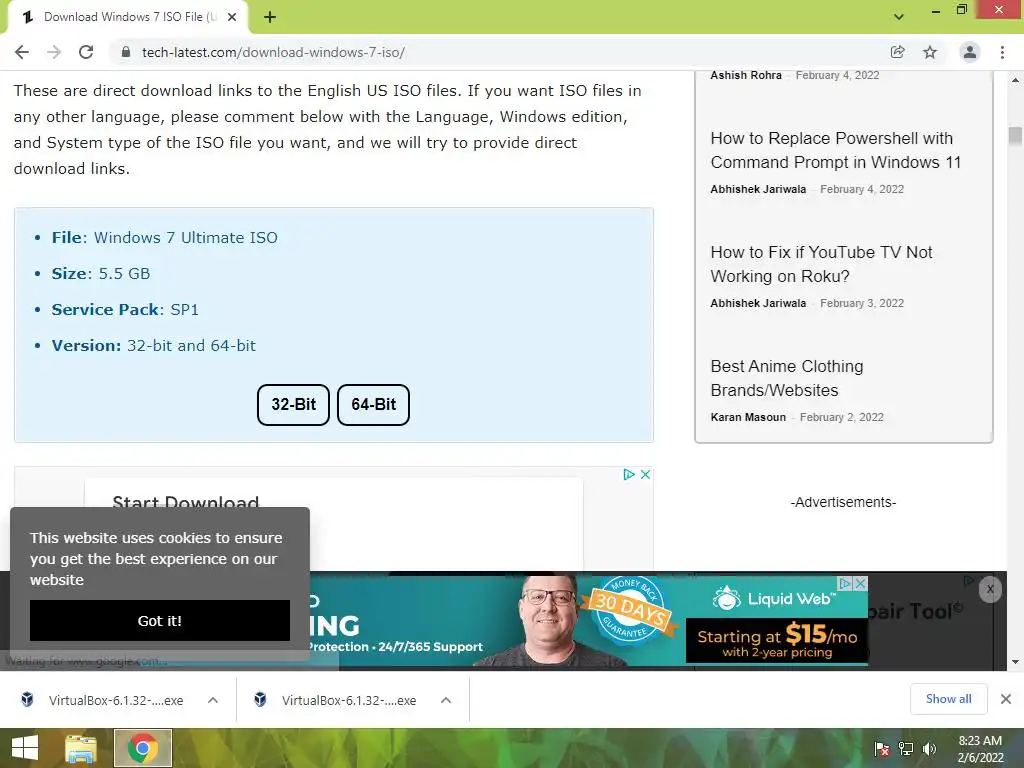Click the first Abhishek Jariwala author link
1024x768 pixels.
point(758,189)
